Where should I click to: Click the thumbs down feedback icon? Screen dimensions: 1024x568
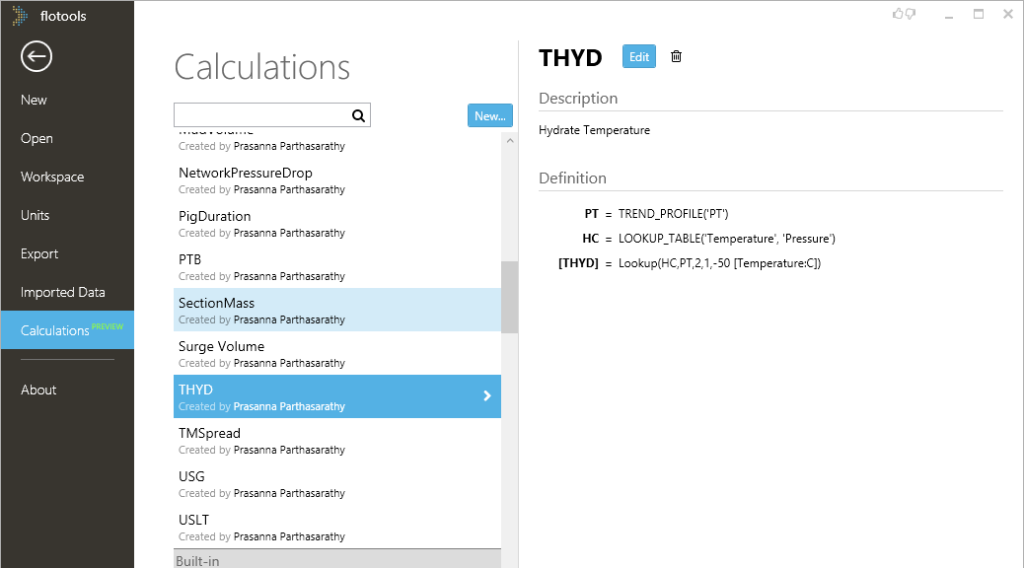[x=910, y=14]
